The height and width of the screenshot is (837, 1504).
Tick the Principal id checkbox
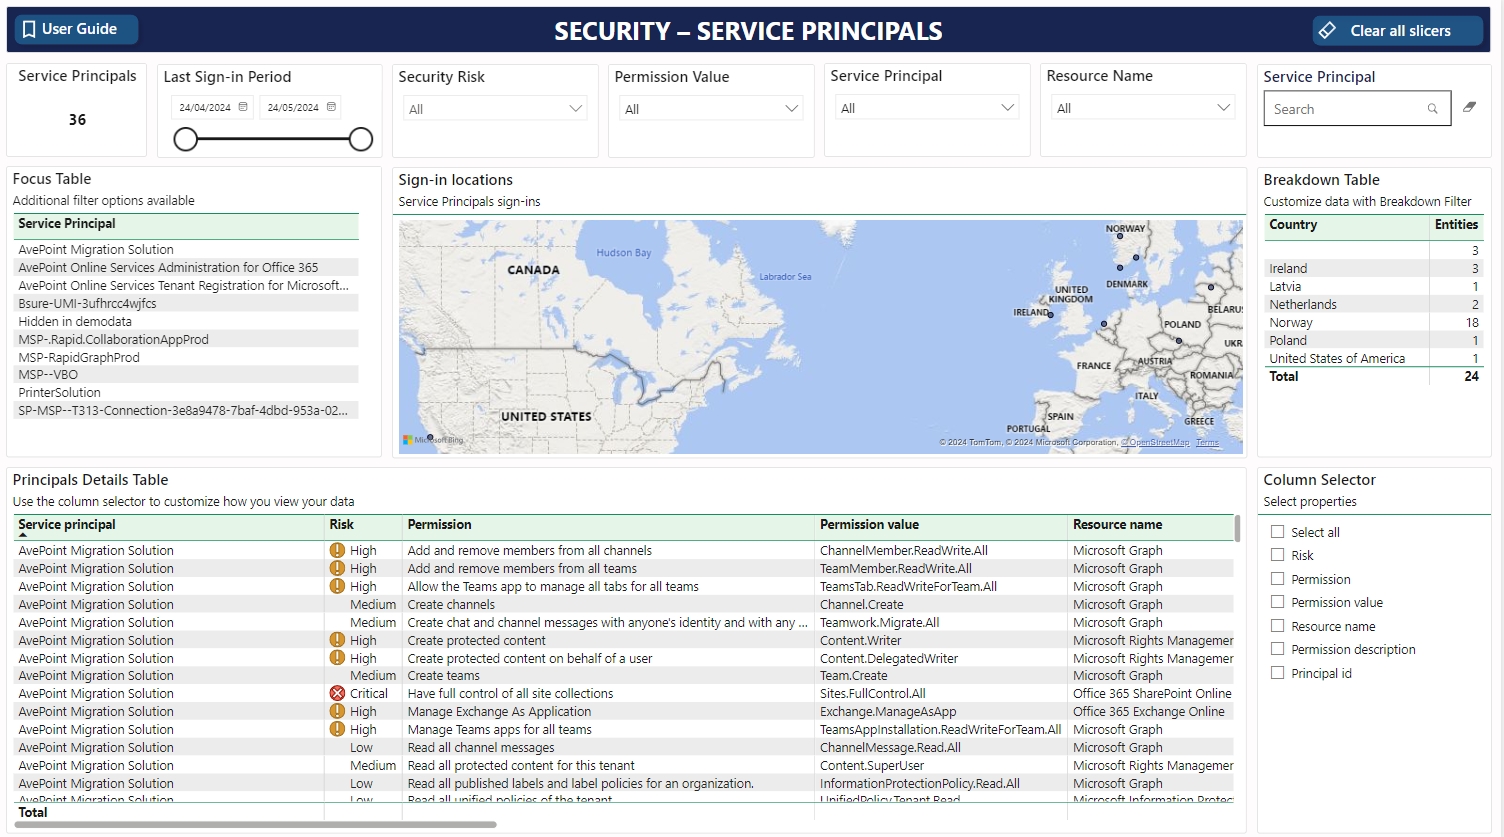click(x=1277, y=673)
